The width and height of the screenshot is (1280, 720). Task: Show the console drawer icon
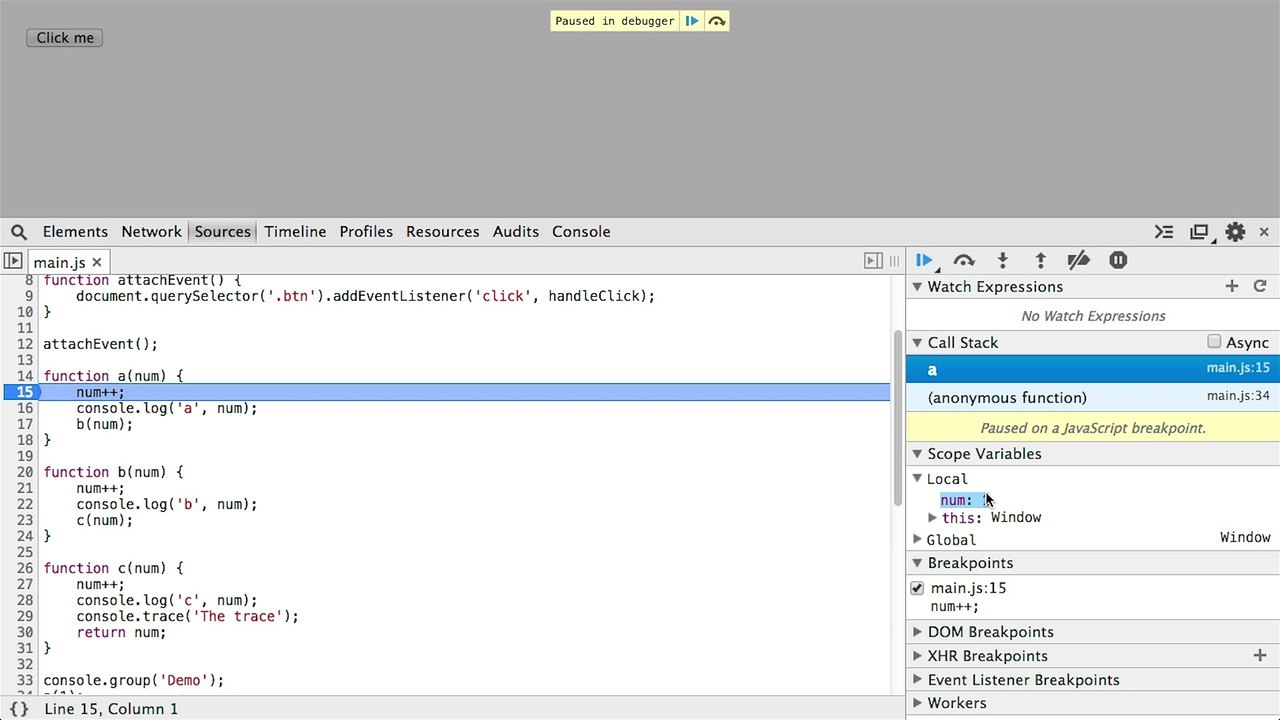[x=1164, y=232]
